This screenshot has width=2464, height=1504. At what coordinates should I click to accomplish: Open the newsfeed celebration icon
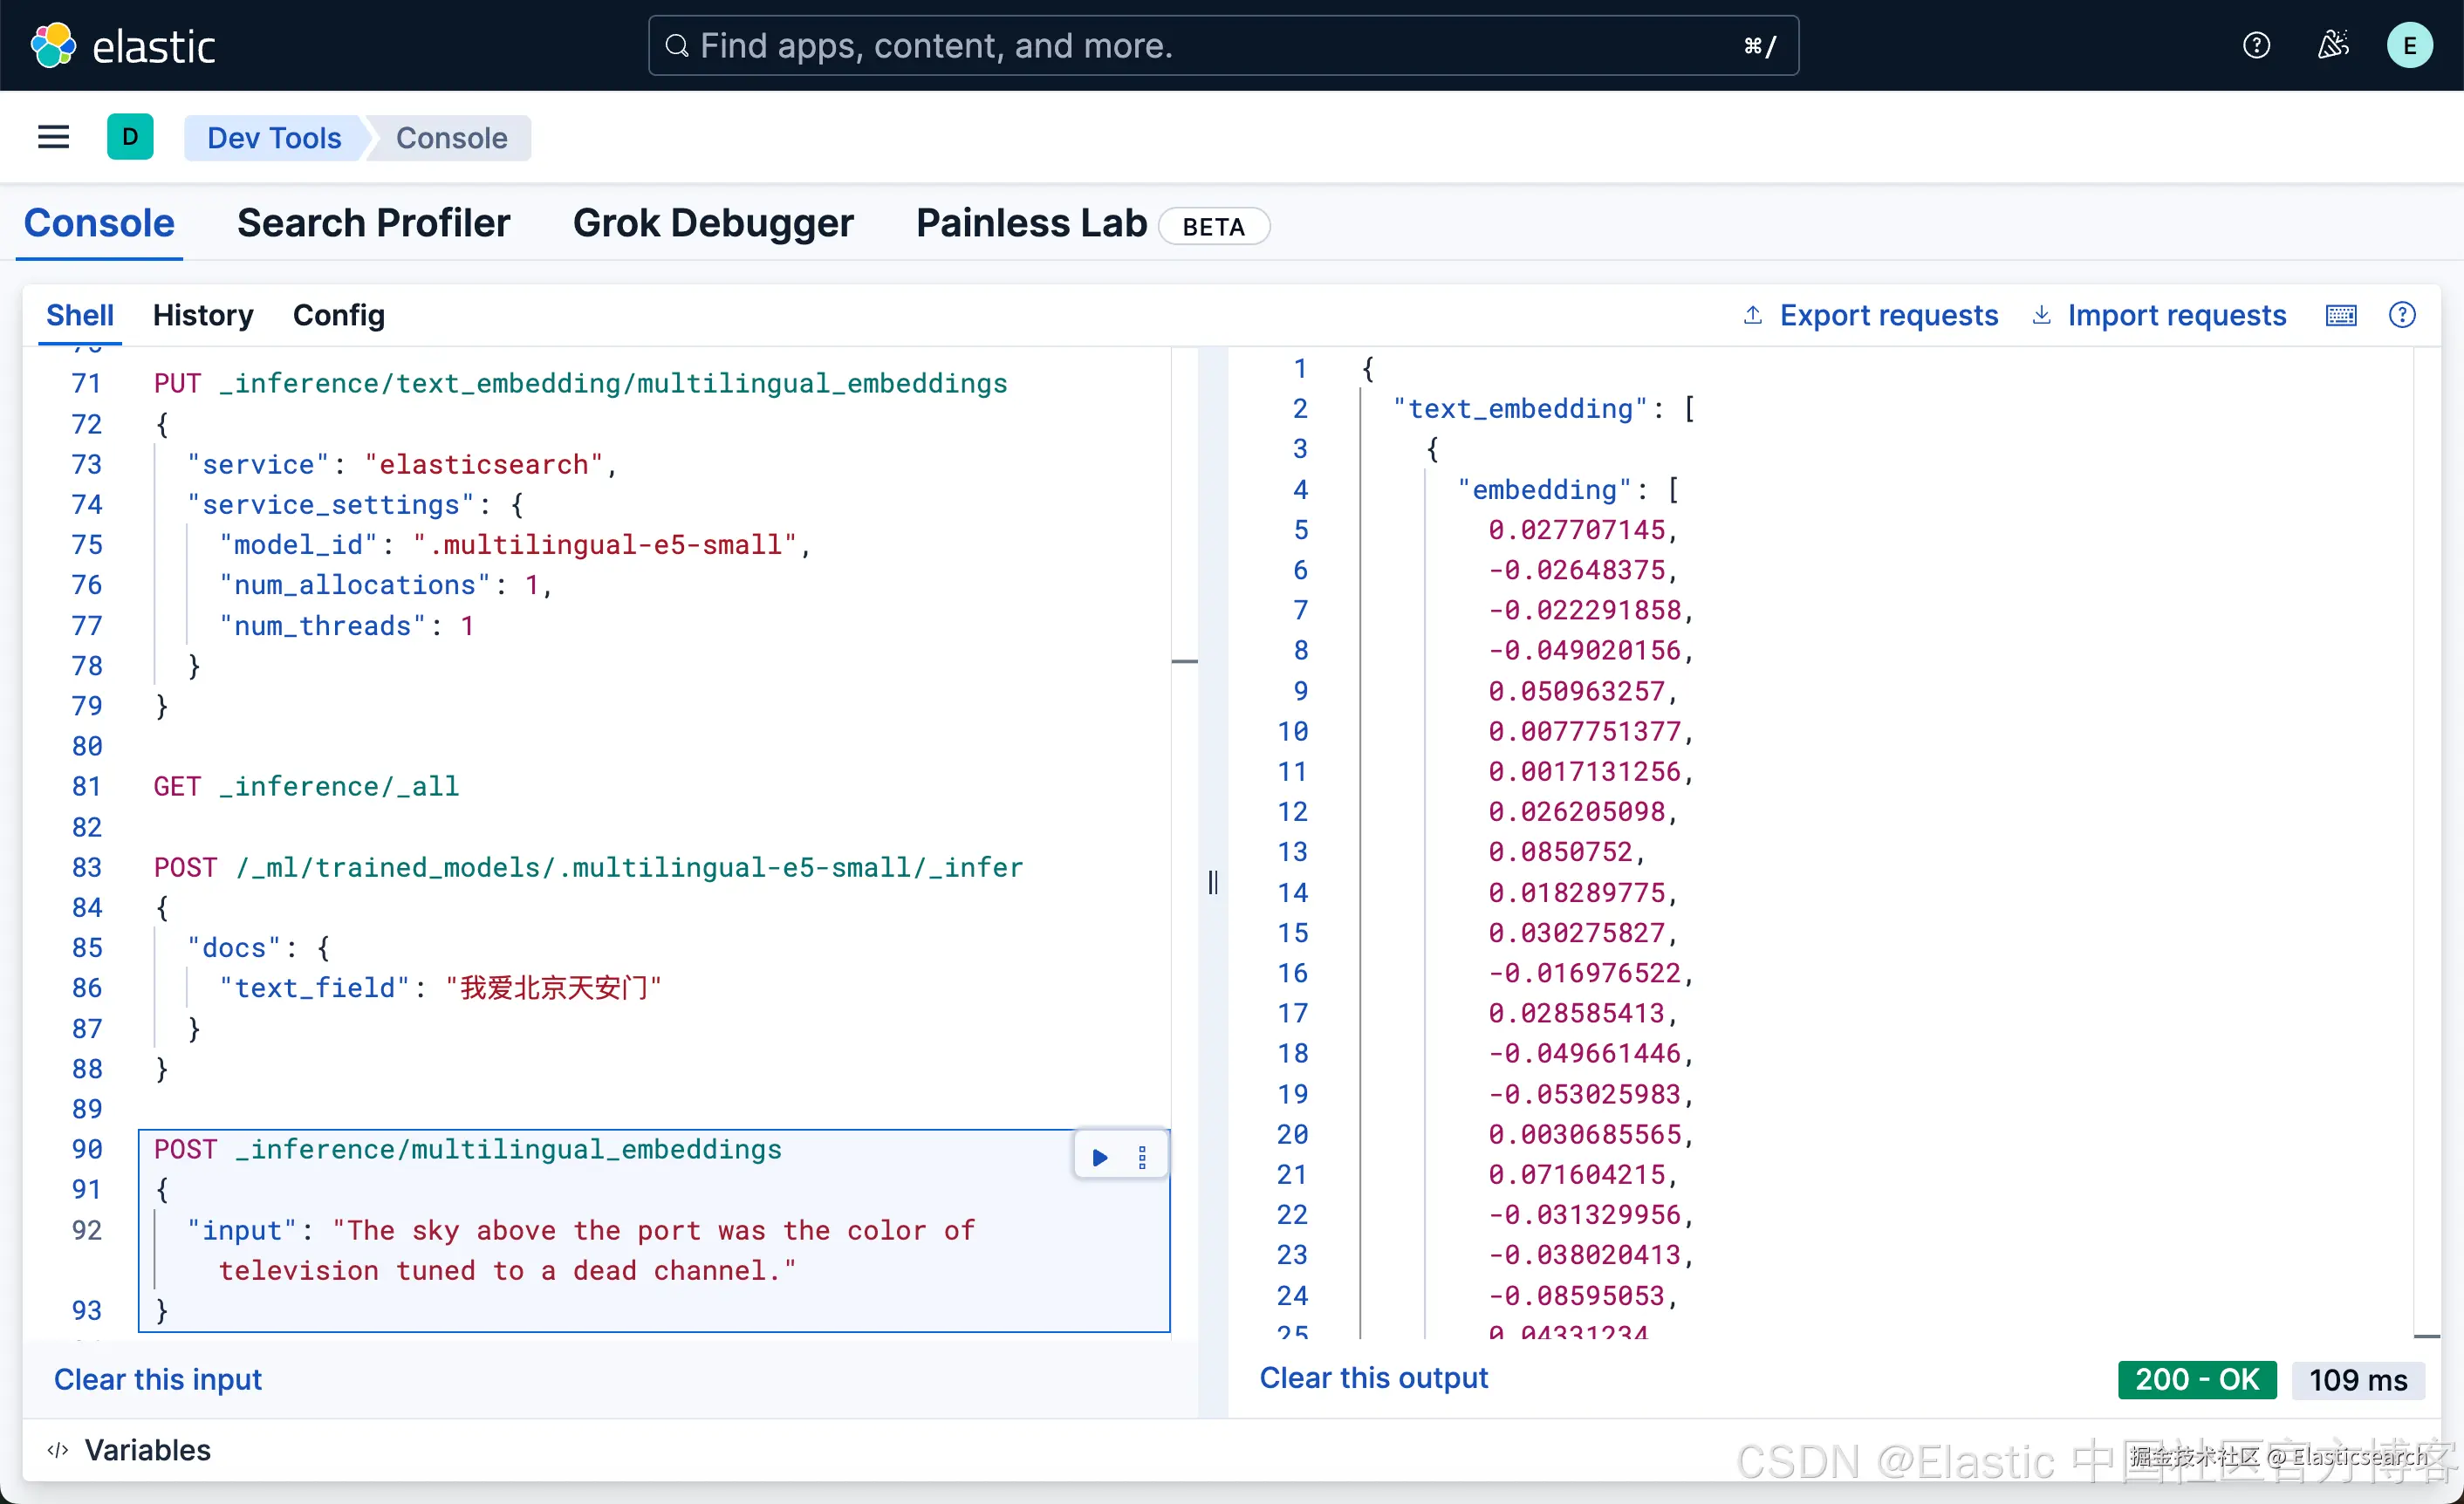click(2332, 46)
